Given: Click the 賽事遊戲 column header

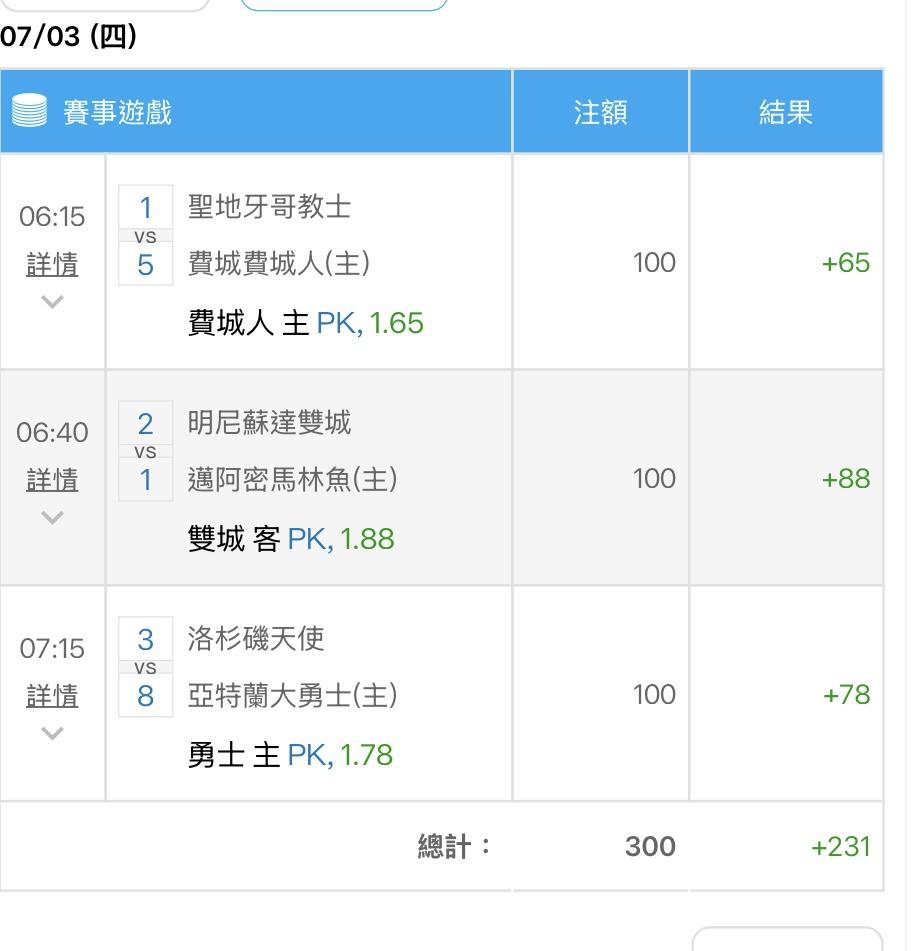Looking at the screenshot, I should (118, 112).
